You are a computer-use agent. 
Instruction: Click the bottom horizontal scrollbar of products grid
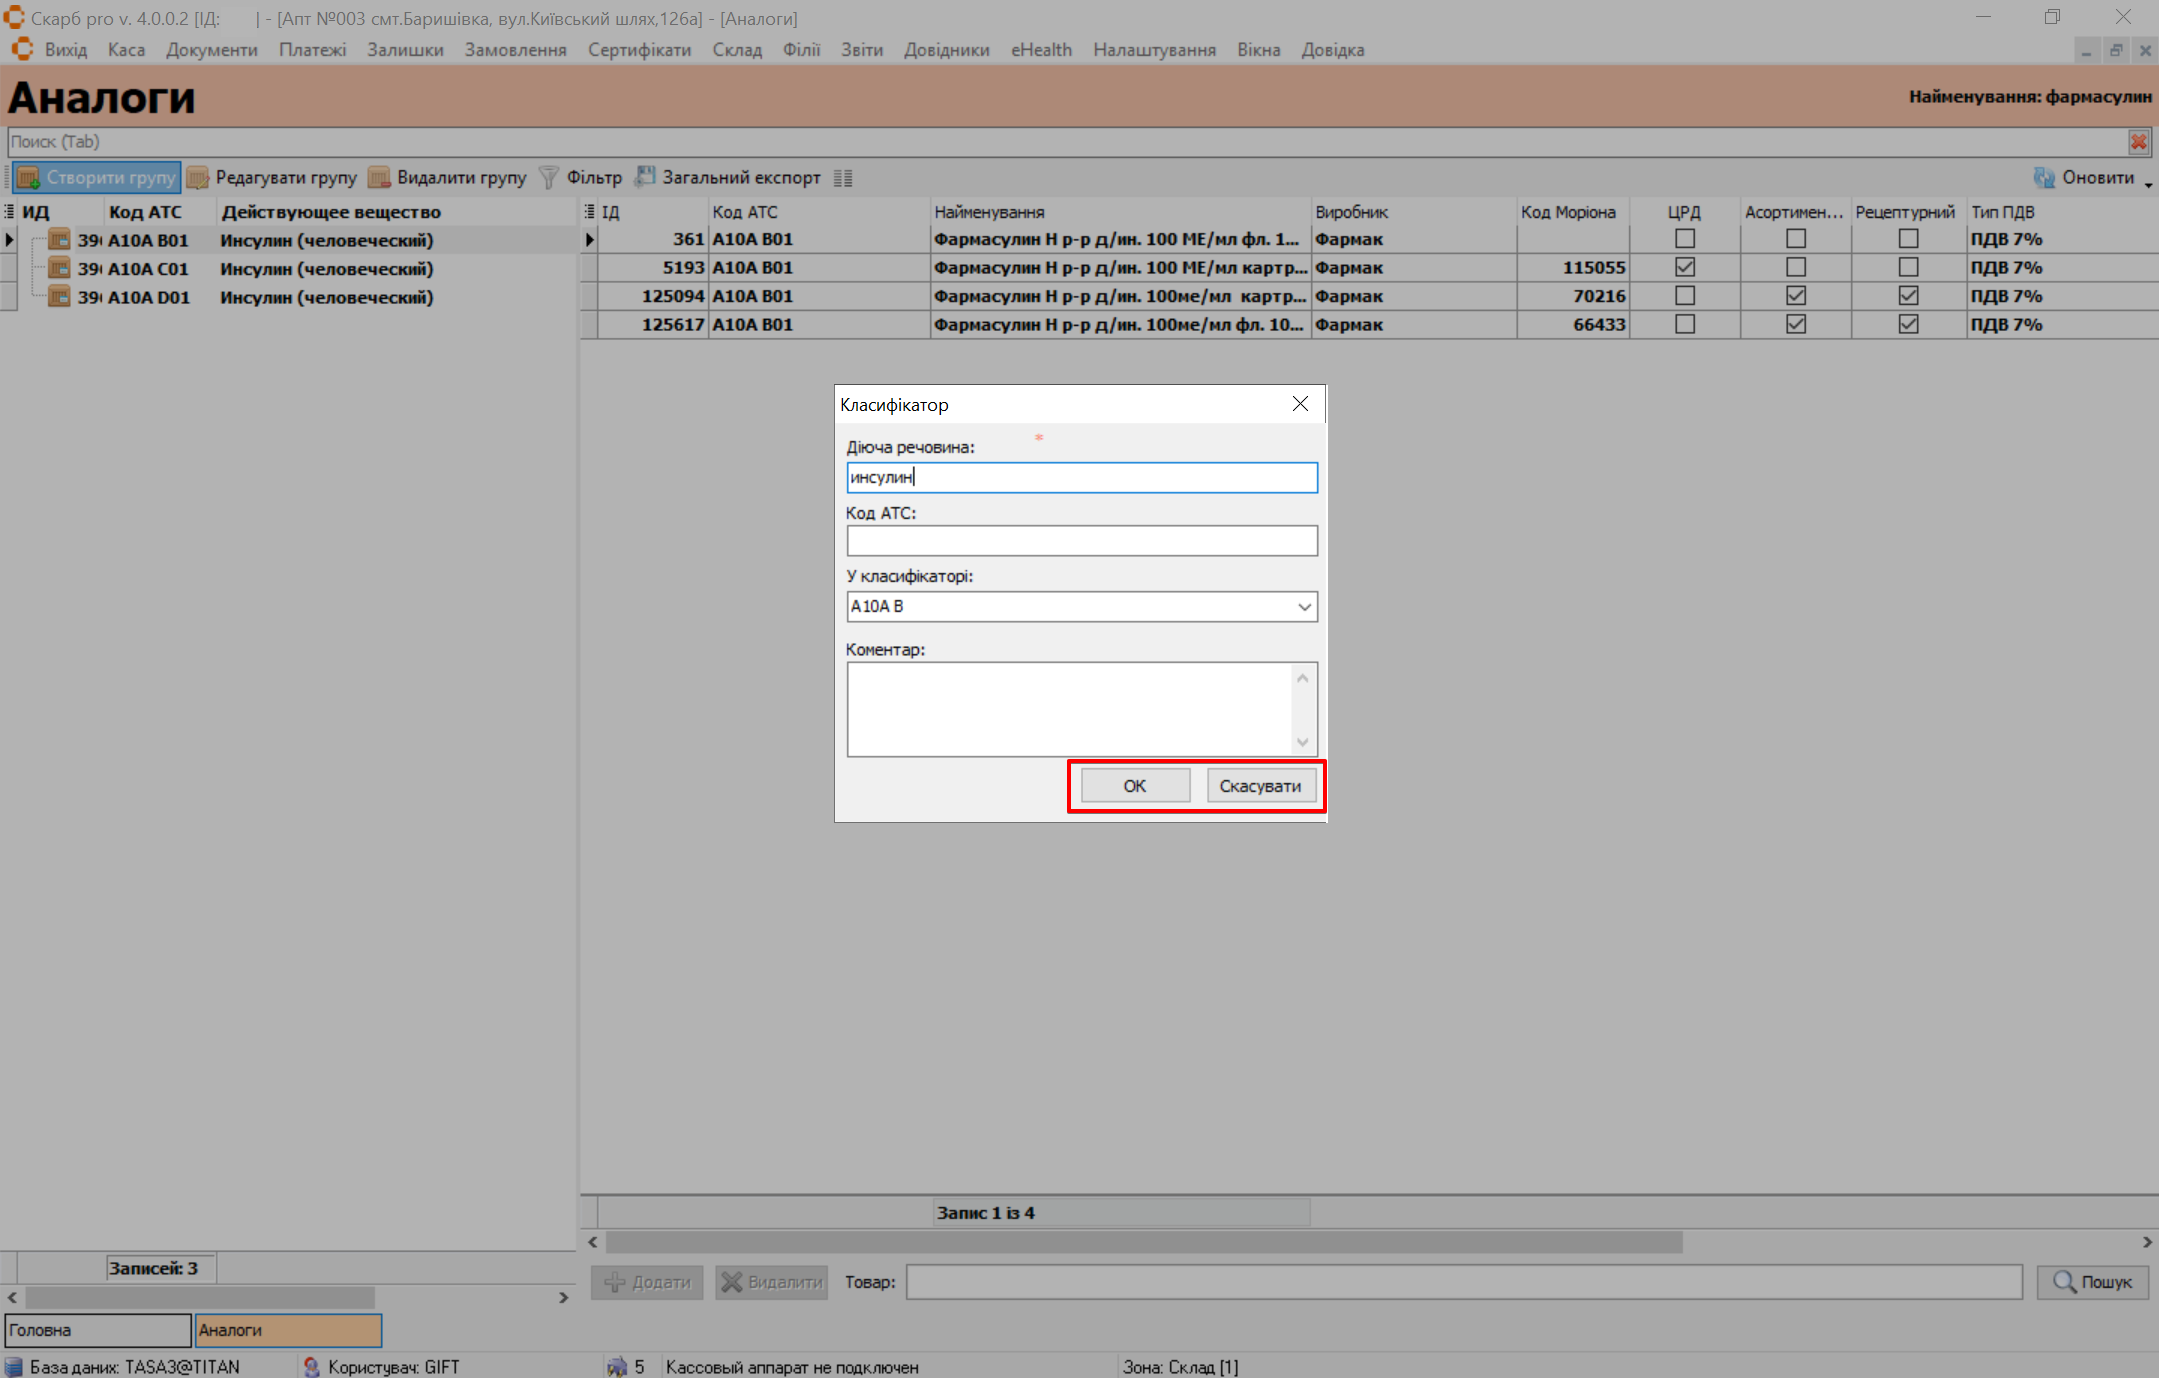(1144, 1242)
